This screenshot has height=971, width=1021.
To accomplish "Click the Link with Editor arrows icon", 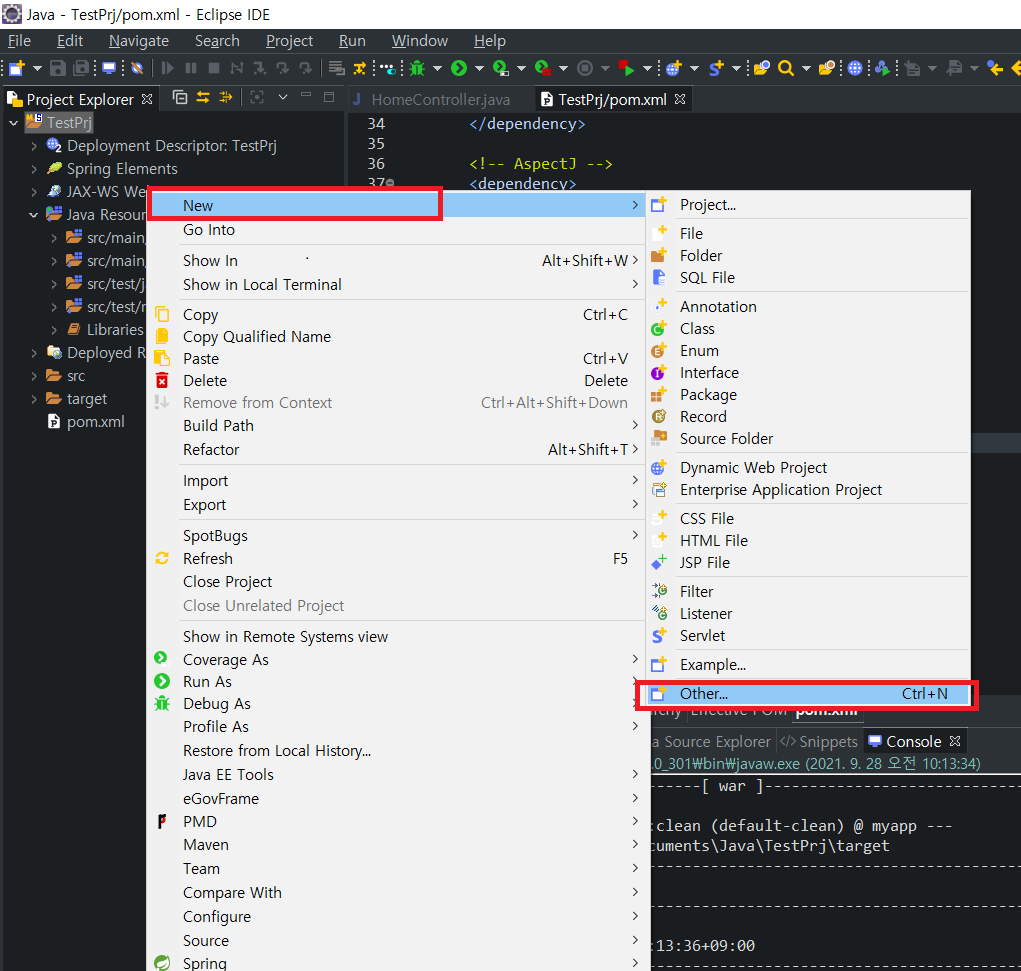I will pos(203,98).
